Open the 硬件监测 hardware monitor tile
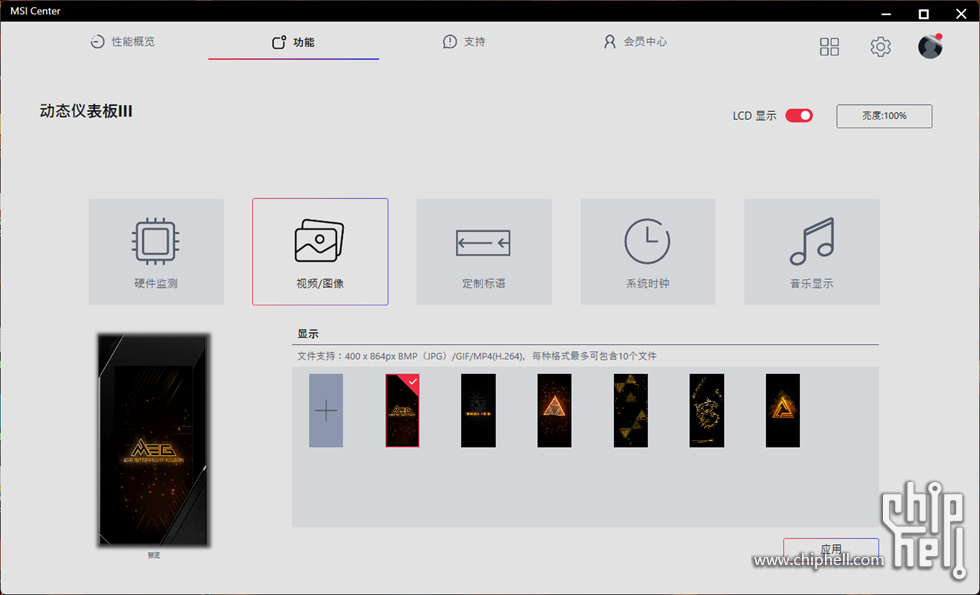Image resolution: width=980 pixels, height=595 pixels. pyautogui.click(x=156, y=251)
